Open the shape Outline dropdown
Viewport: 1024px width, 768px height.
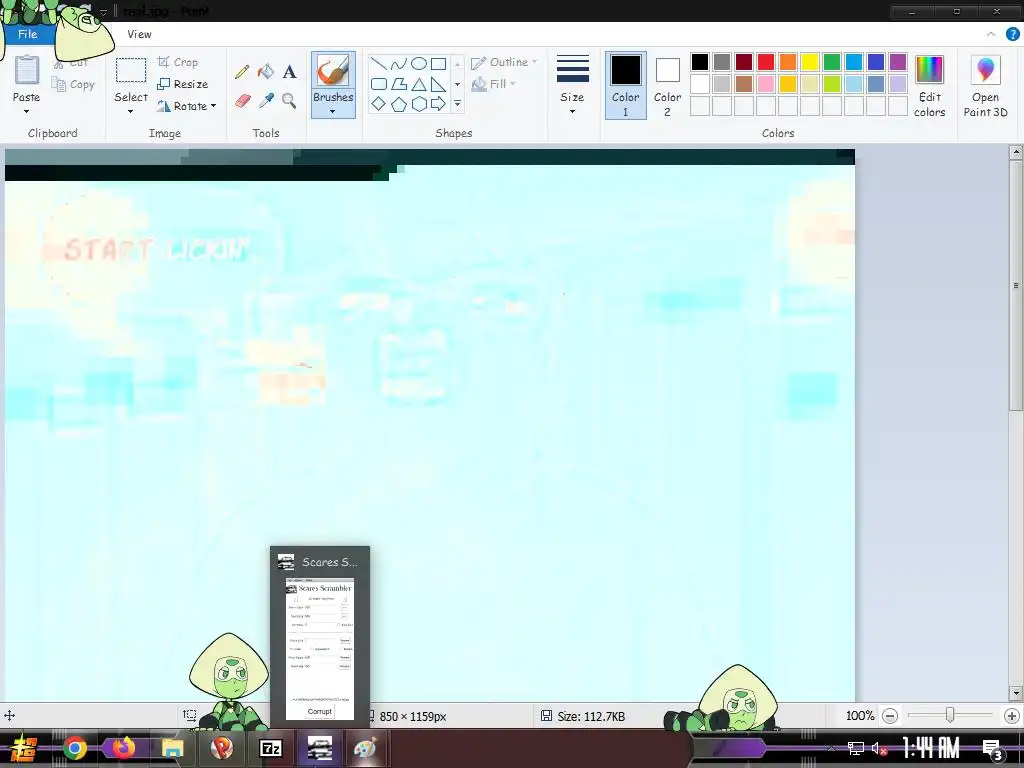click(504, 62)
